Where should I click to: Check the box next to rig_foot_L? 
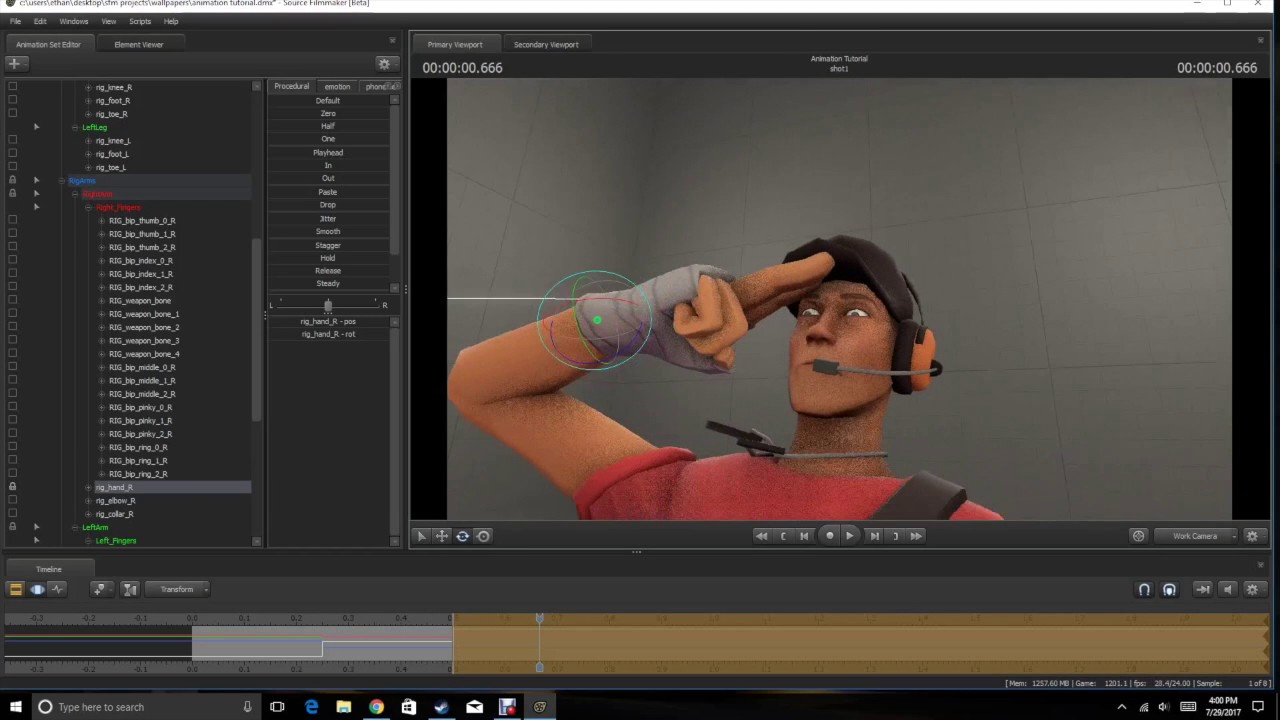point(12,154)
